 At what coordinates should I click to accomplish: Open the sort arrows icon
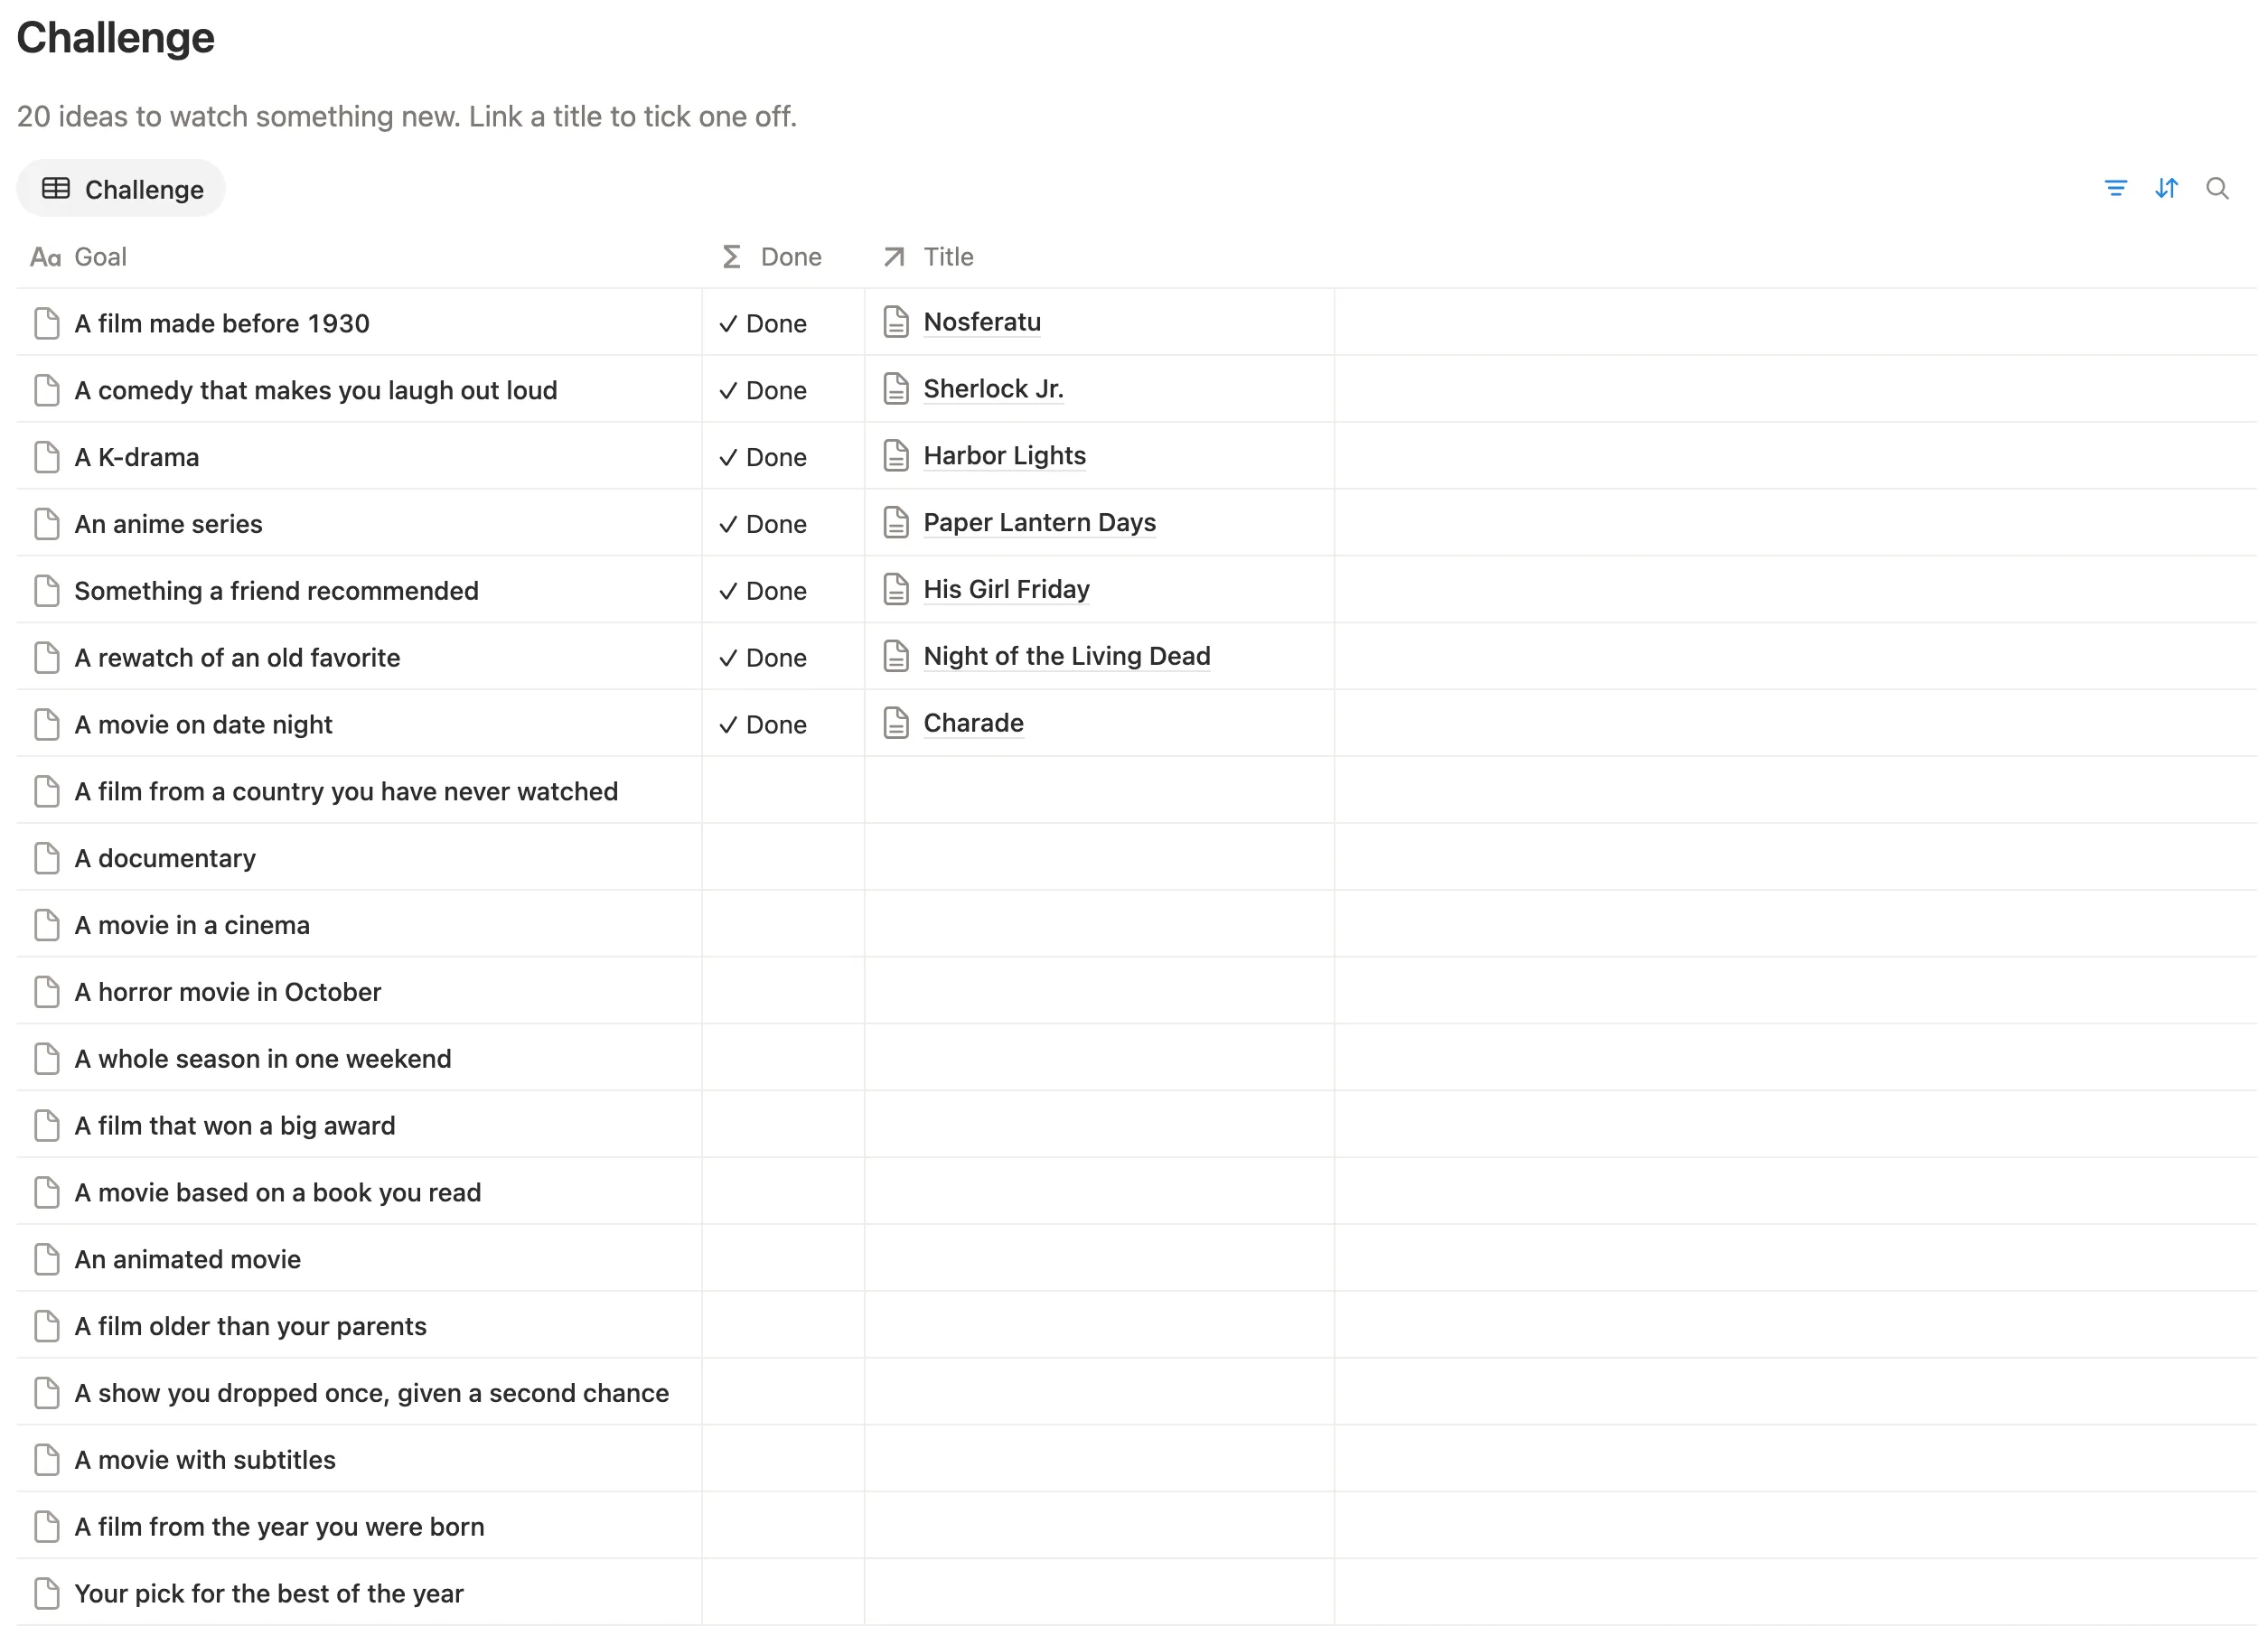(2166, 188)
